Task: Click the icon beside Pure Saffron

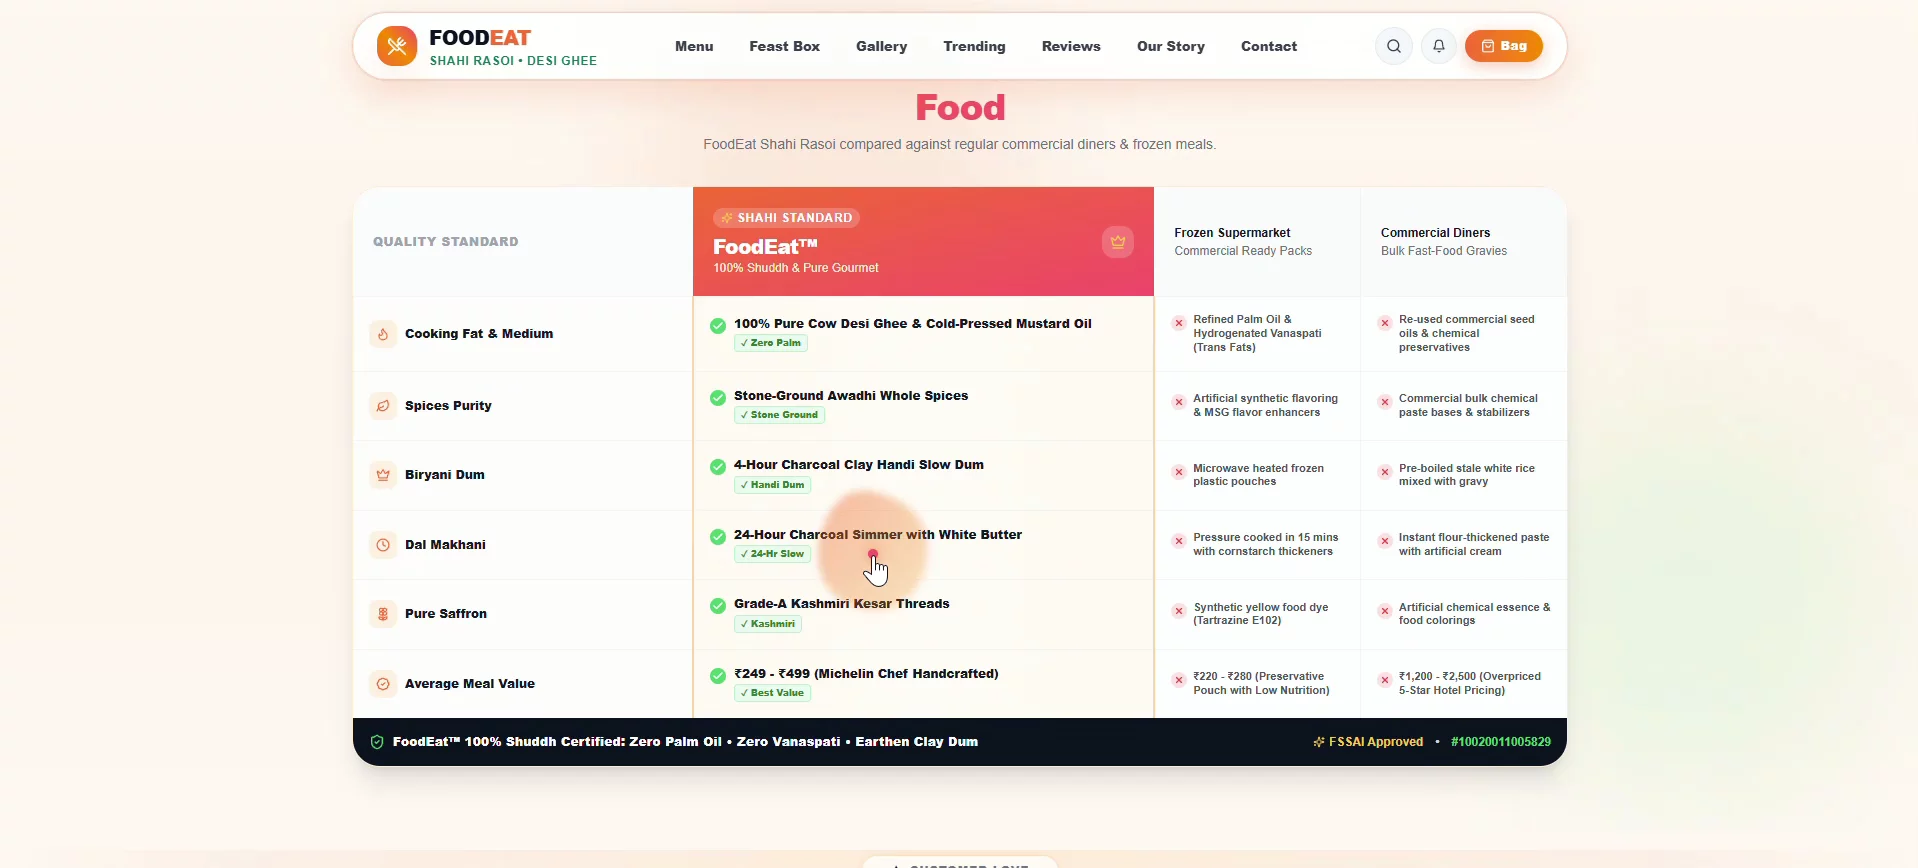Action: point(383,614)
